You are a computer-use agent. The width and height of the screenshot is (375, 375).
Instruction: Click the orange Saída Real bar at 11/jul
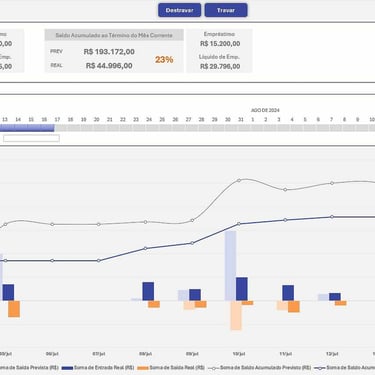coord(294,306)
